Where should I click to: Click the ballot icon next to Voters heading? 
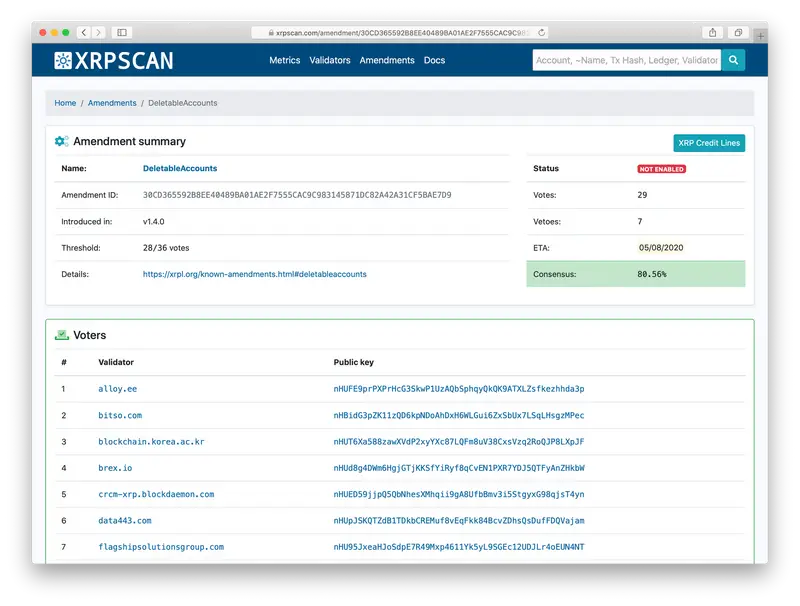click(x=61, y=335)
